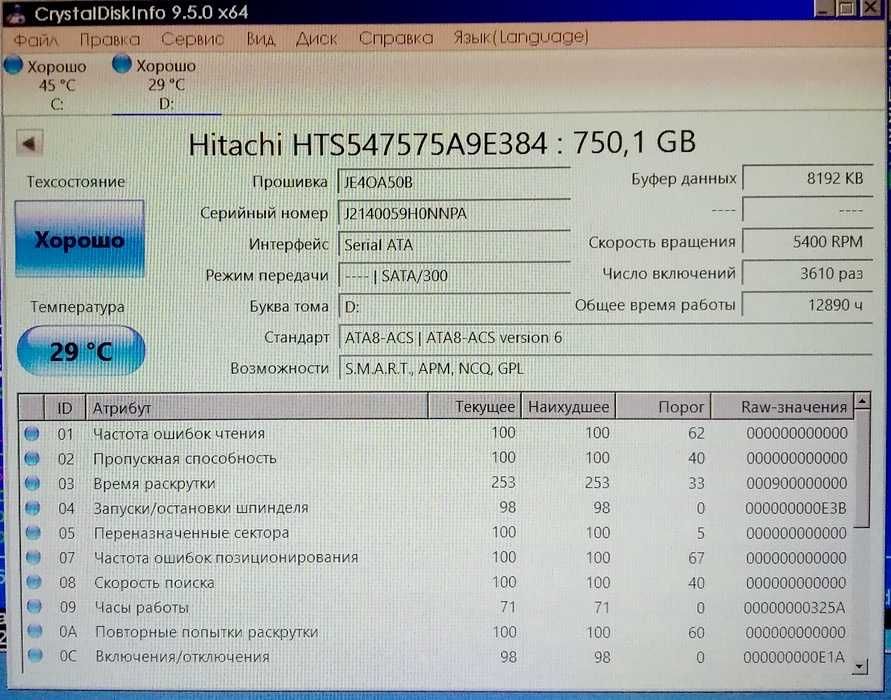891x700 pixels.
Task: Click the S.M.A.R.T., APM, NCQ, GPL features field
Action: coord(605,369)
